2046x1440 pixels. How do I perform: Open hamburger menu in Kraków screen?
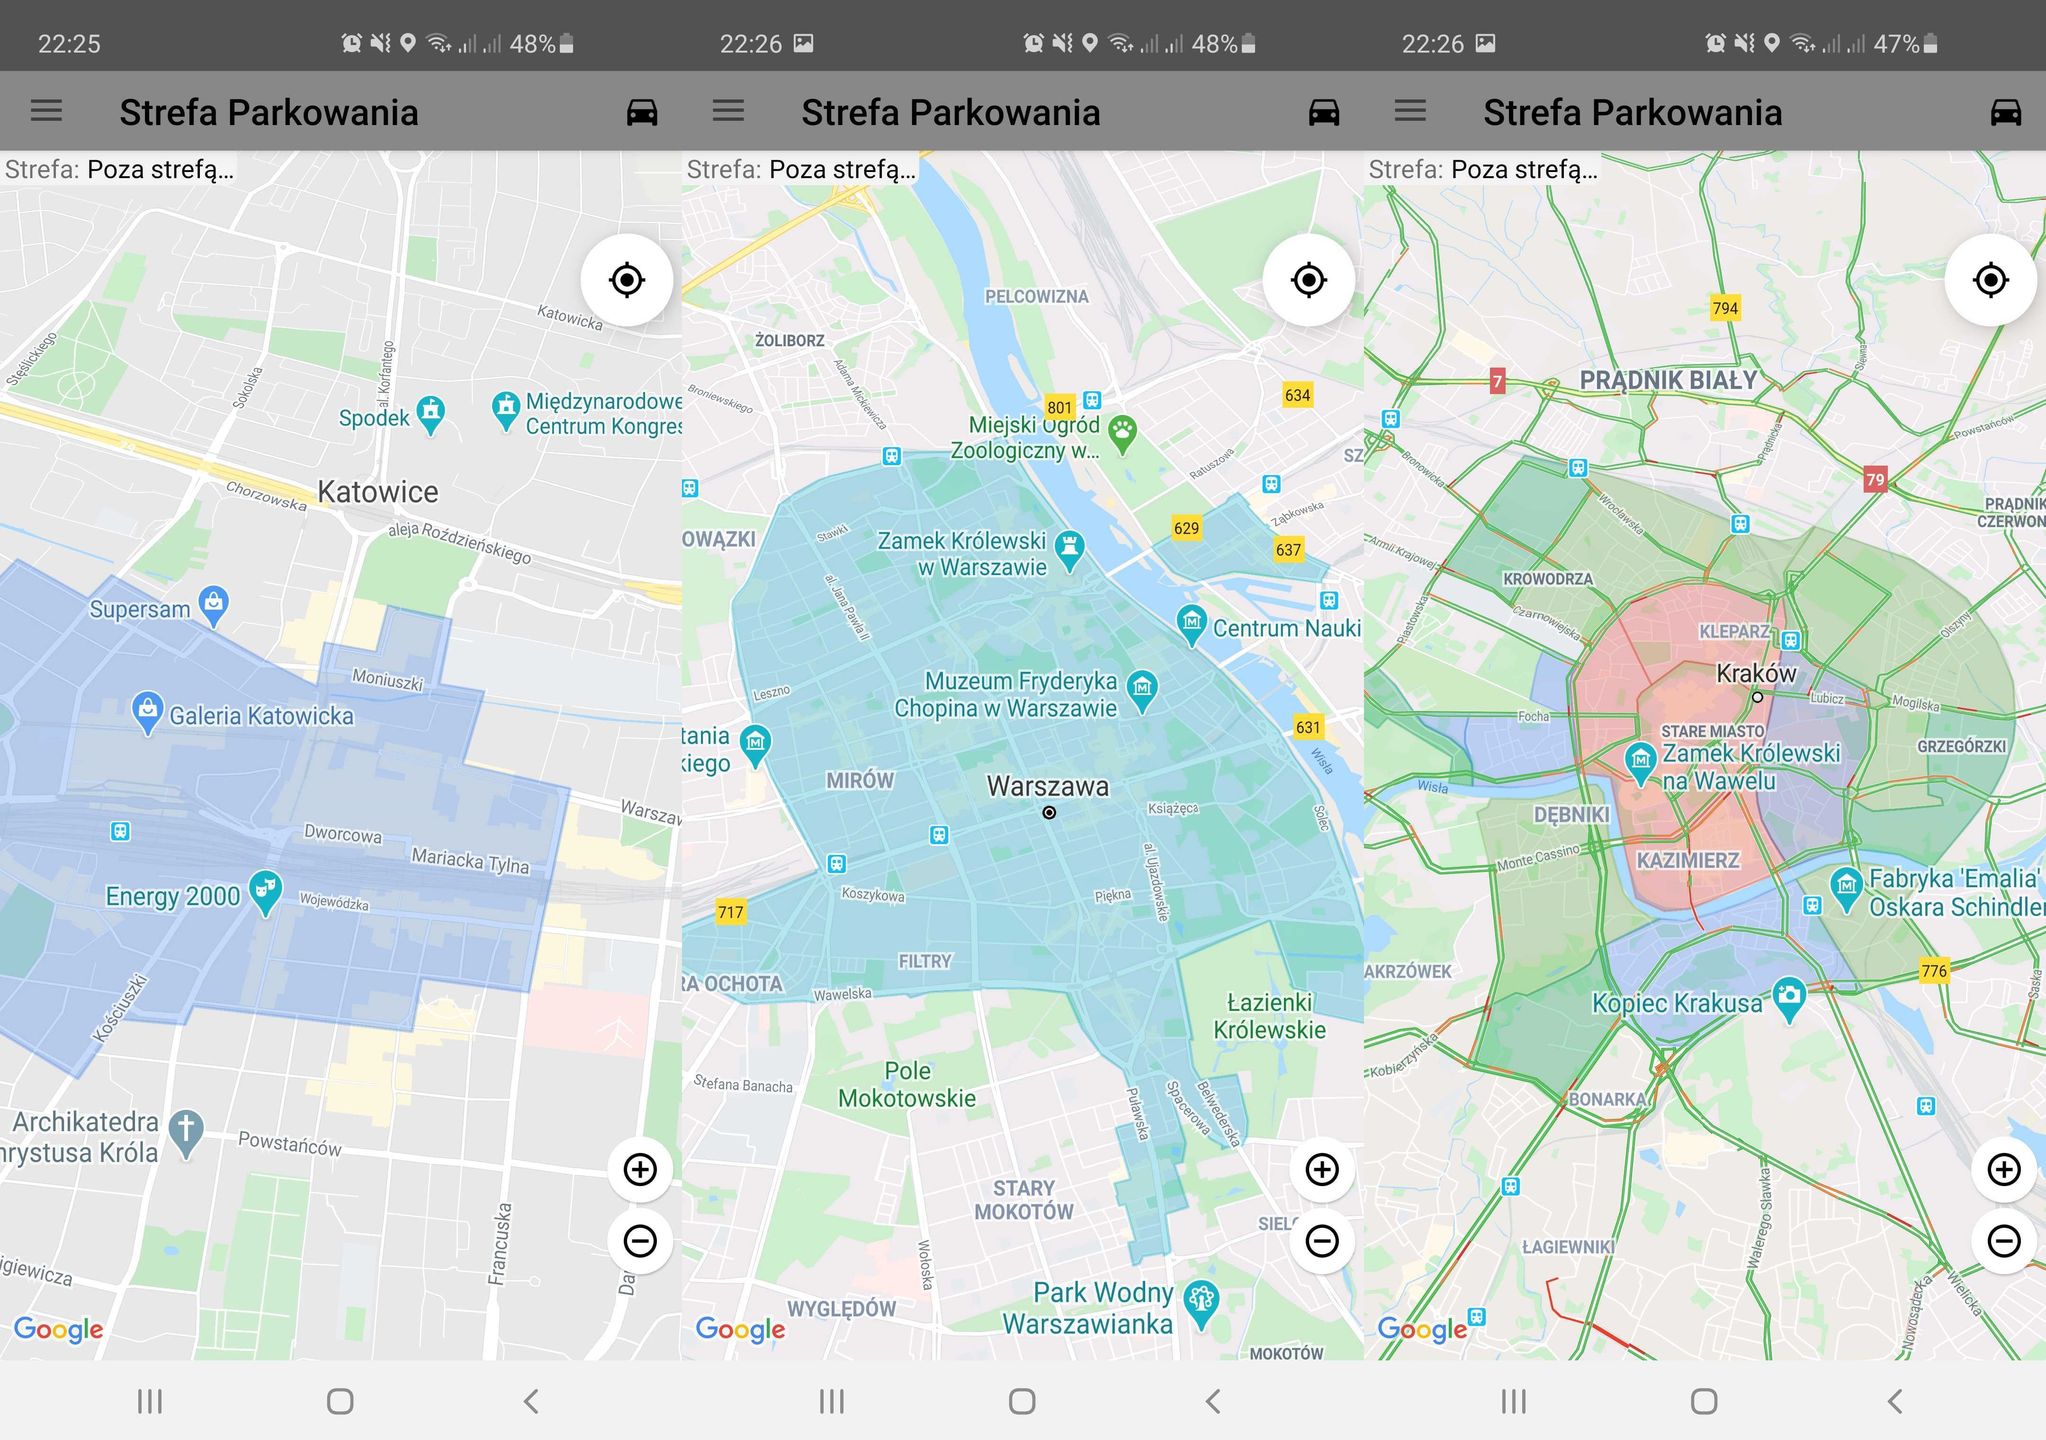tap(1410, 111)
